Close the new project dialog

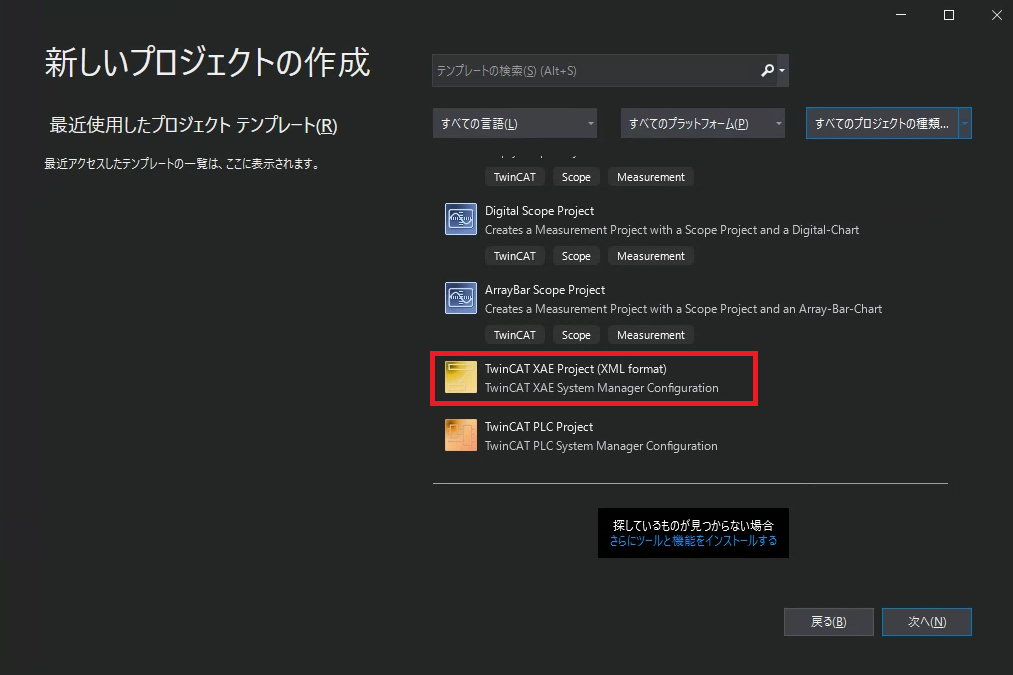coord(997,15)
